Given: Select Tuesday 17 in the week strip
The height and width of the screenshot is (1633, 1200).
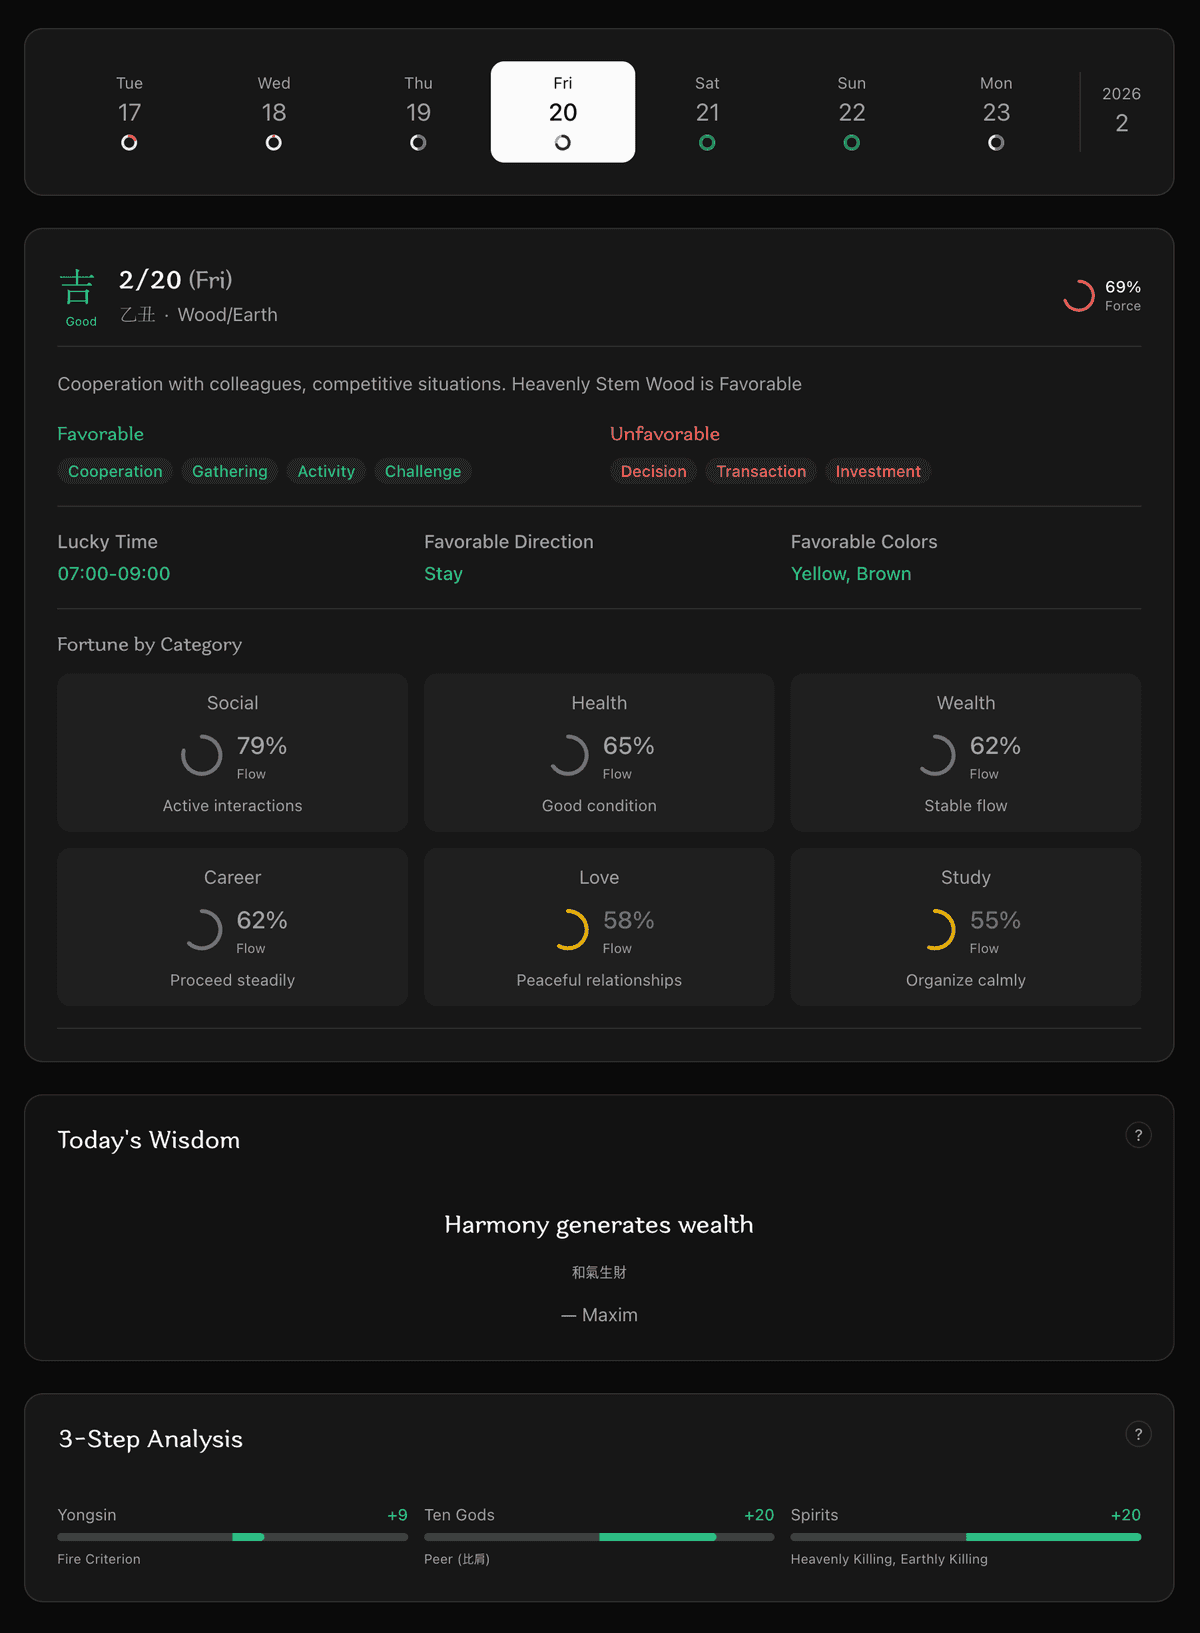Looking at the screenshot, I should pyautogui.click(x=129, y=112).
